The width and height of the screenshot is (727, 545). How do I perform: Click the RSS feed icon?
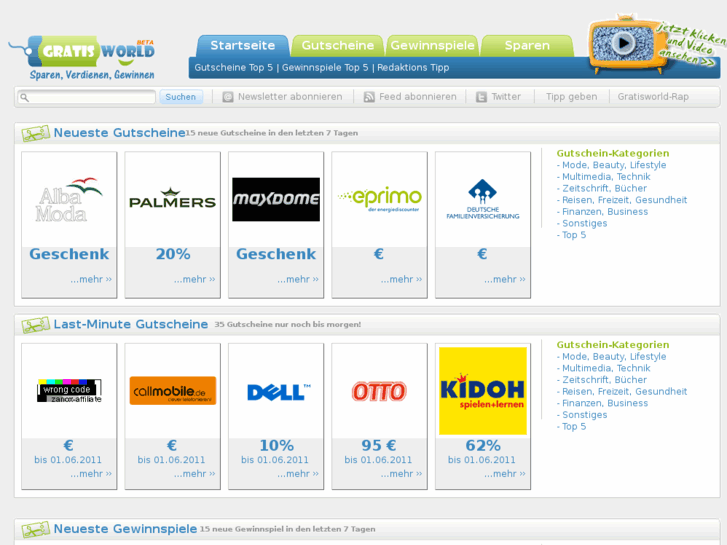coord(369,97)
